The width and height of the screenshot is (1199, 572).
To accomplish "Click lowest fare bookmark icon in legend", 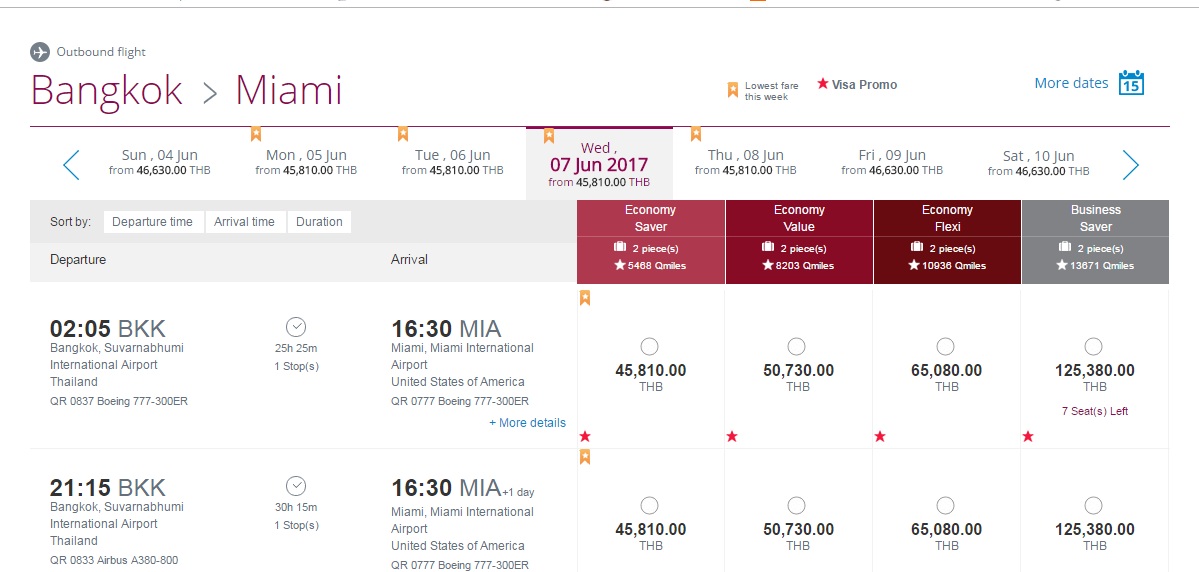I will click(733, 89).
